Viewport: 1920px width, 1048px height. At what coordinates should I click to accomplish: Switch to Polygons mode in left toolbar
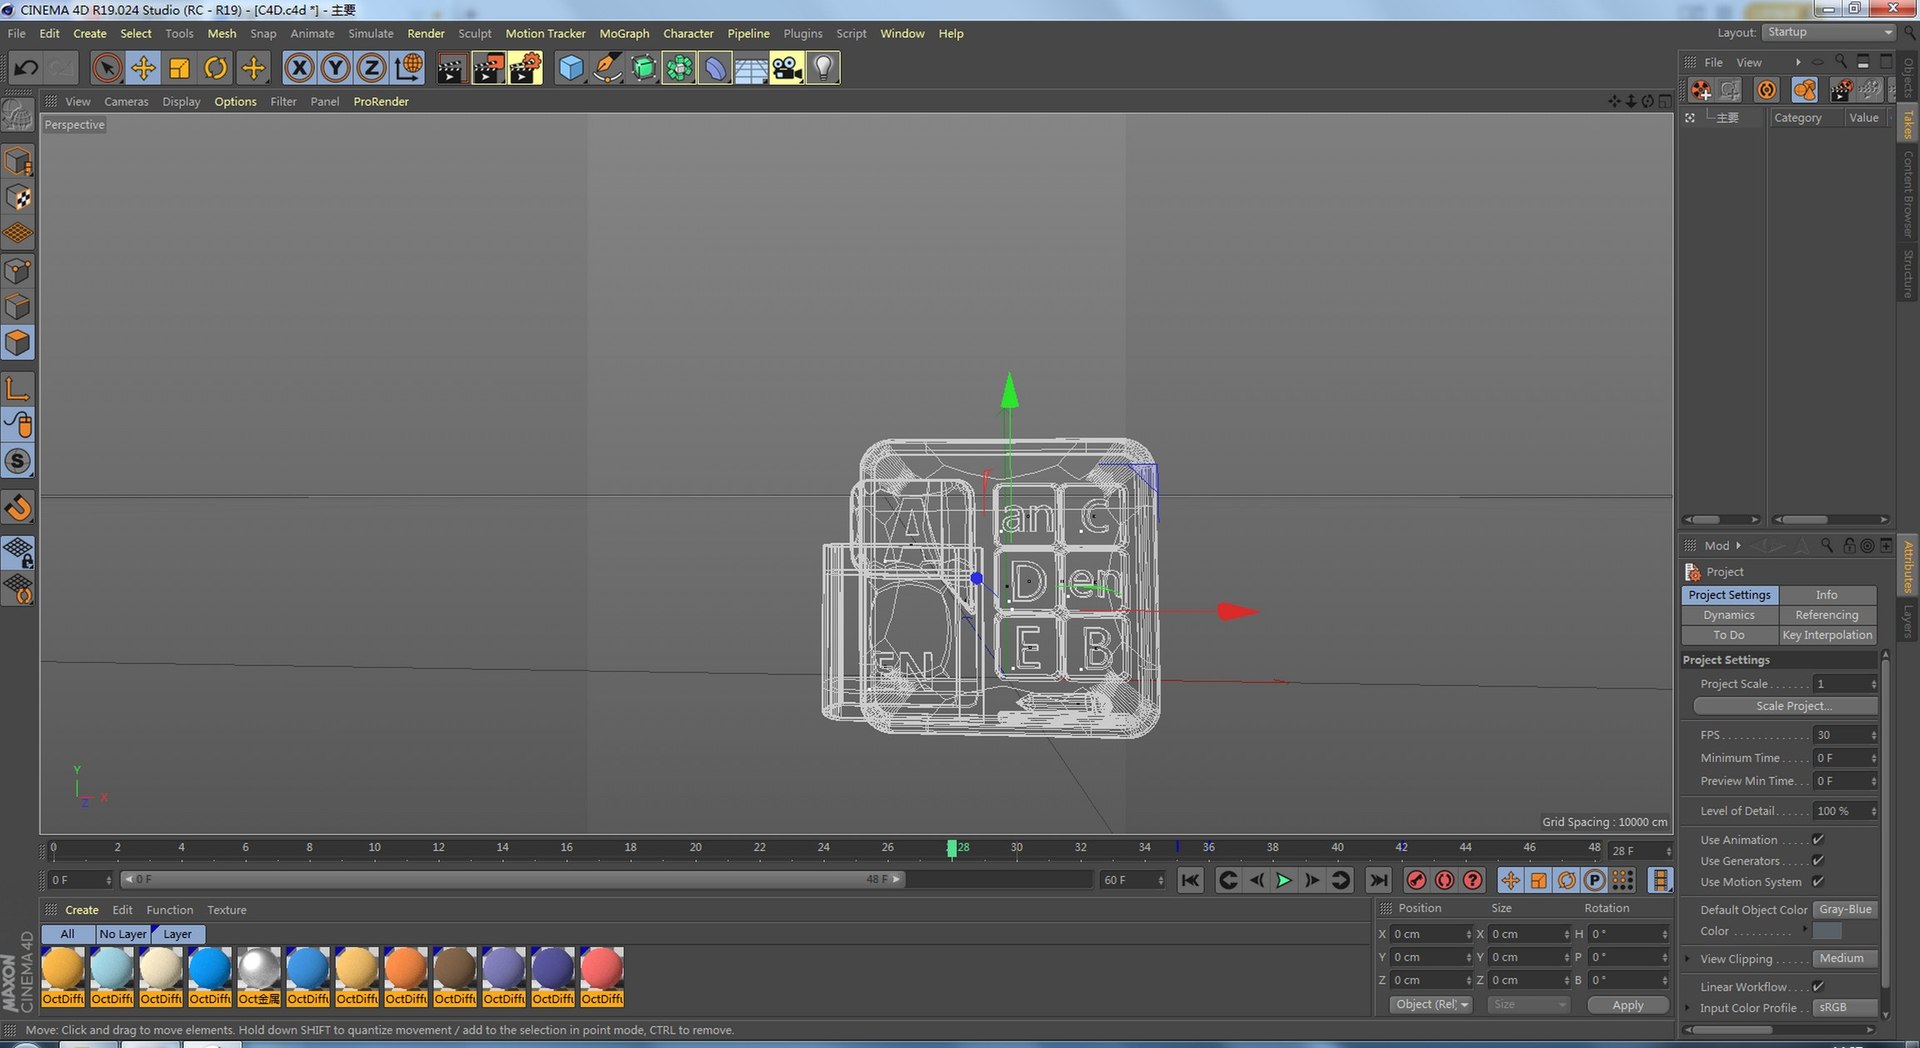tap(18, 343)
